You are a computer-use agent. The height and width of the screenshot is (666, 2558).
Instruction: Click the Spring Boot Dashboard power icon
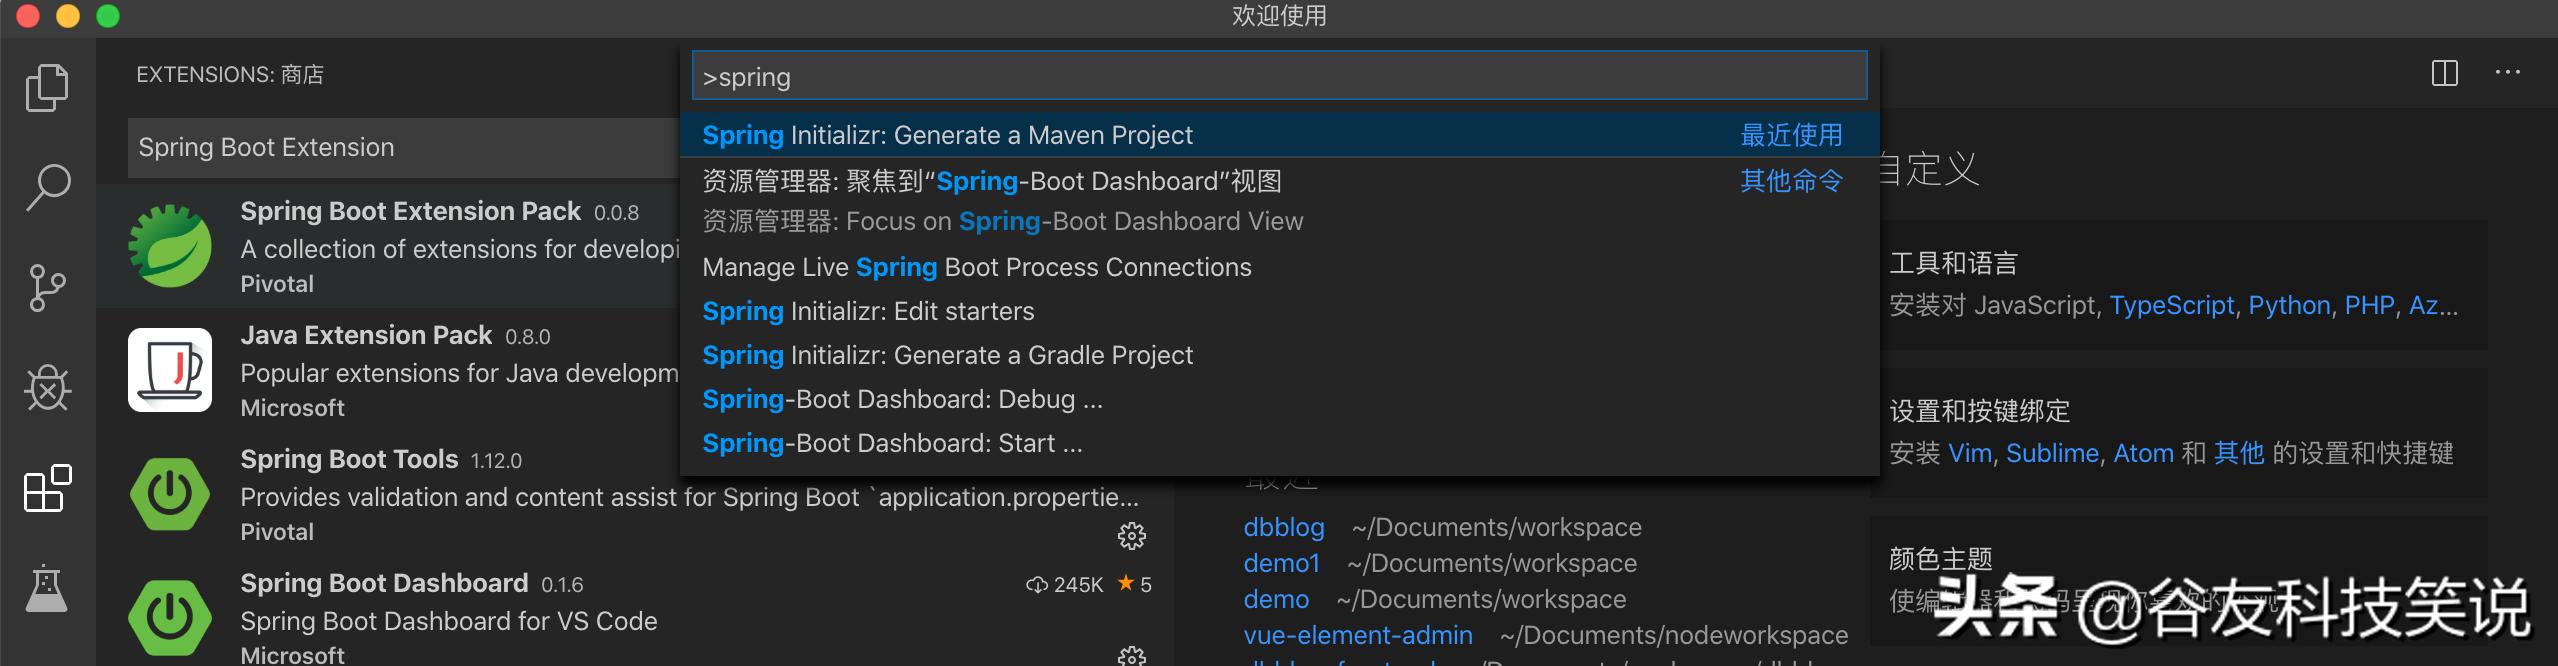(170, 618)
